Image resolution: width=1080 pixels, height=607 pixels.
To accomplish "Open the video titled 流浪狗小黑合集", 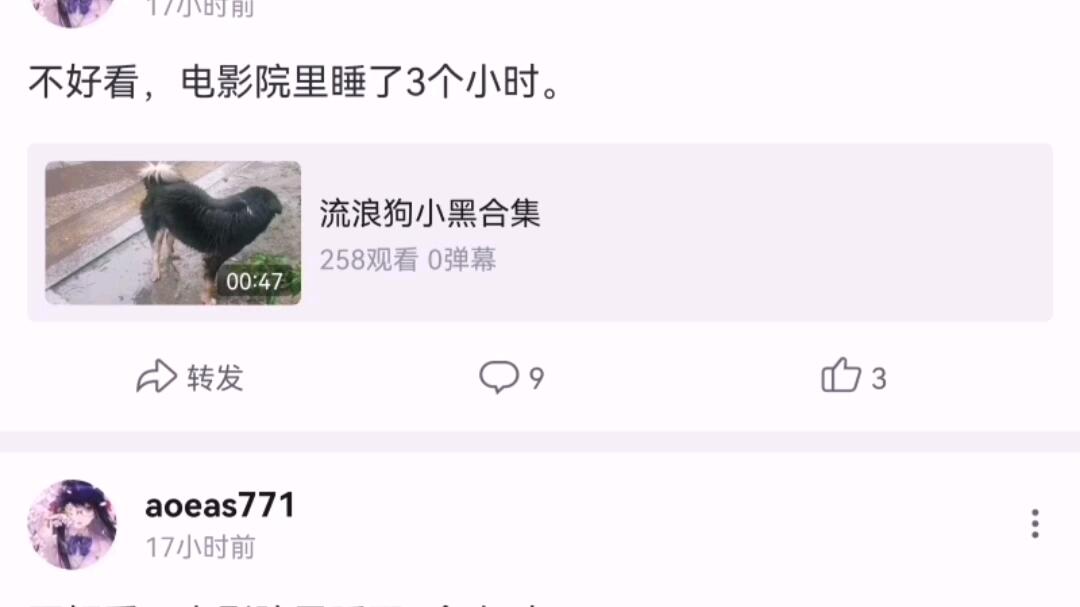I will tap(430, 213).
